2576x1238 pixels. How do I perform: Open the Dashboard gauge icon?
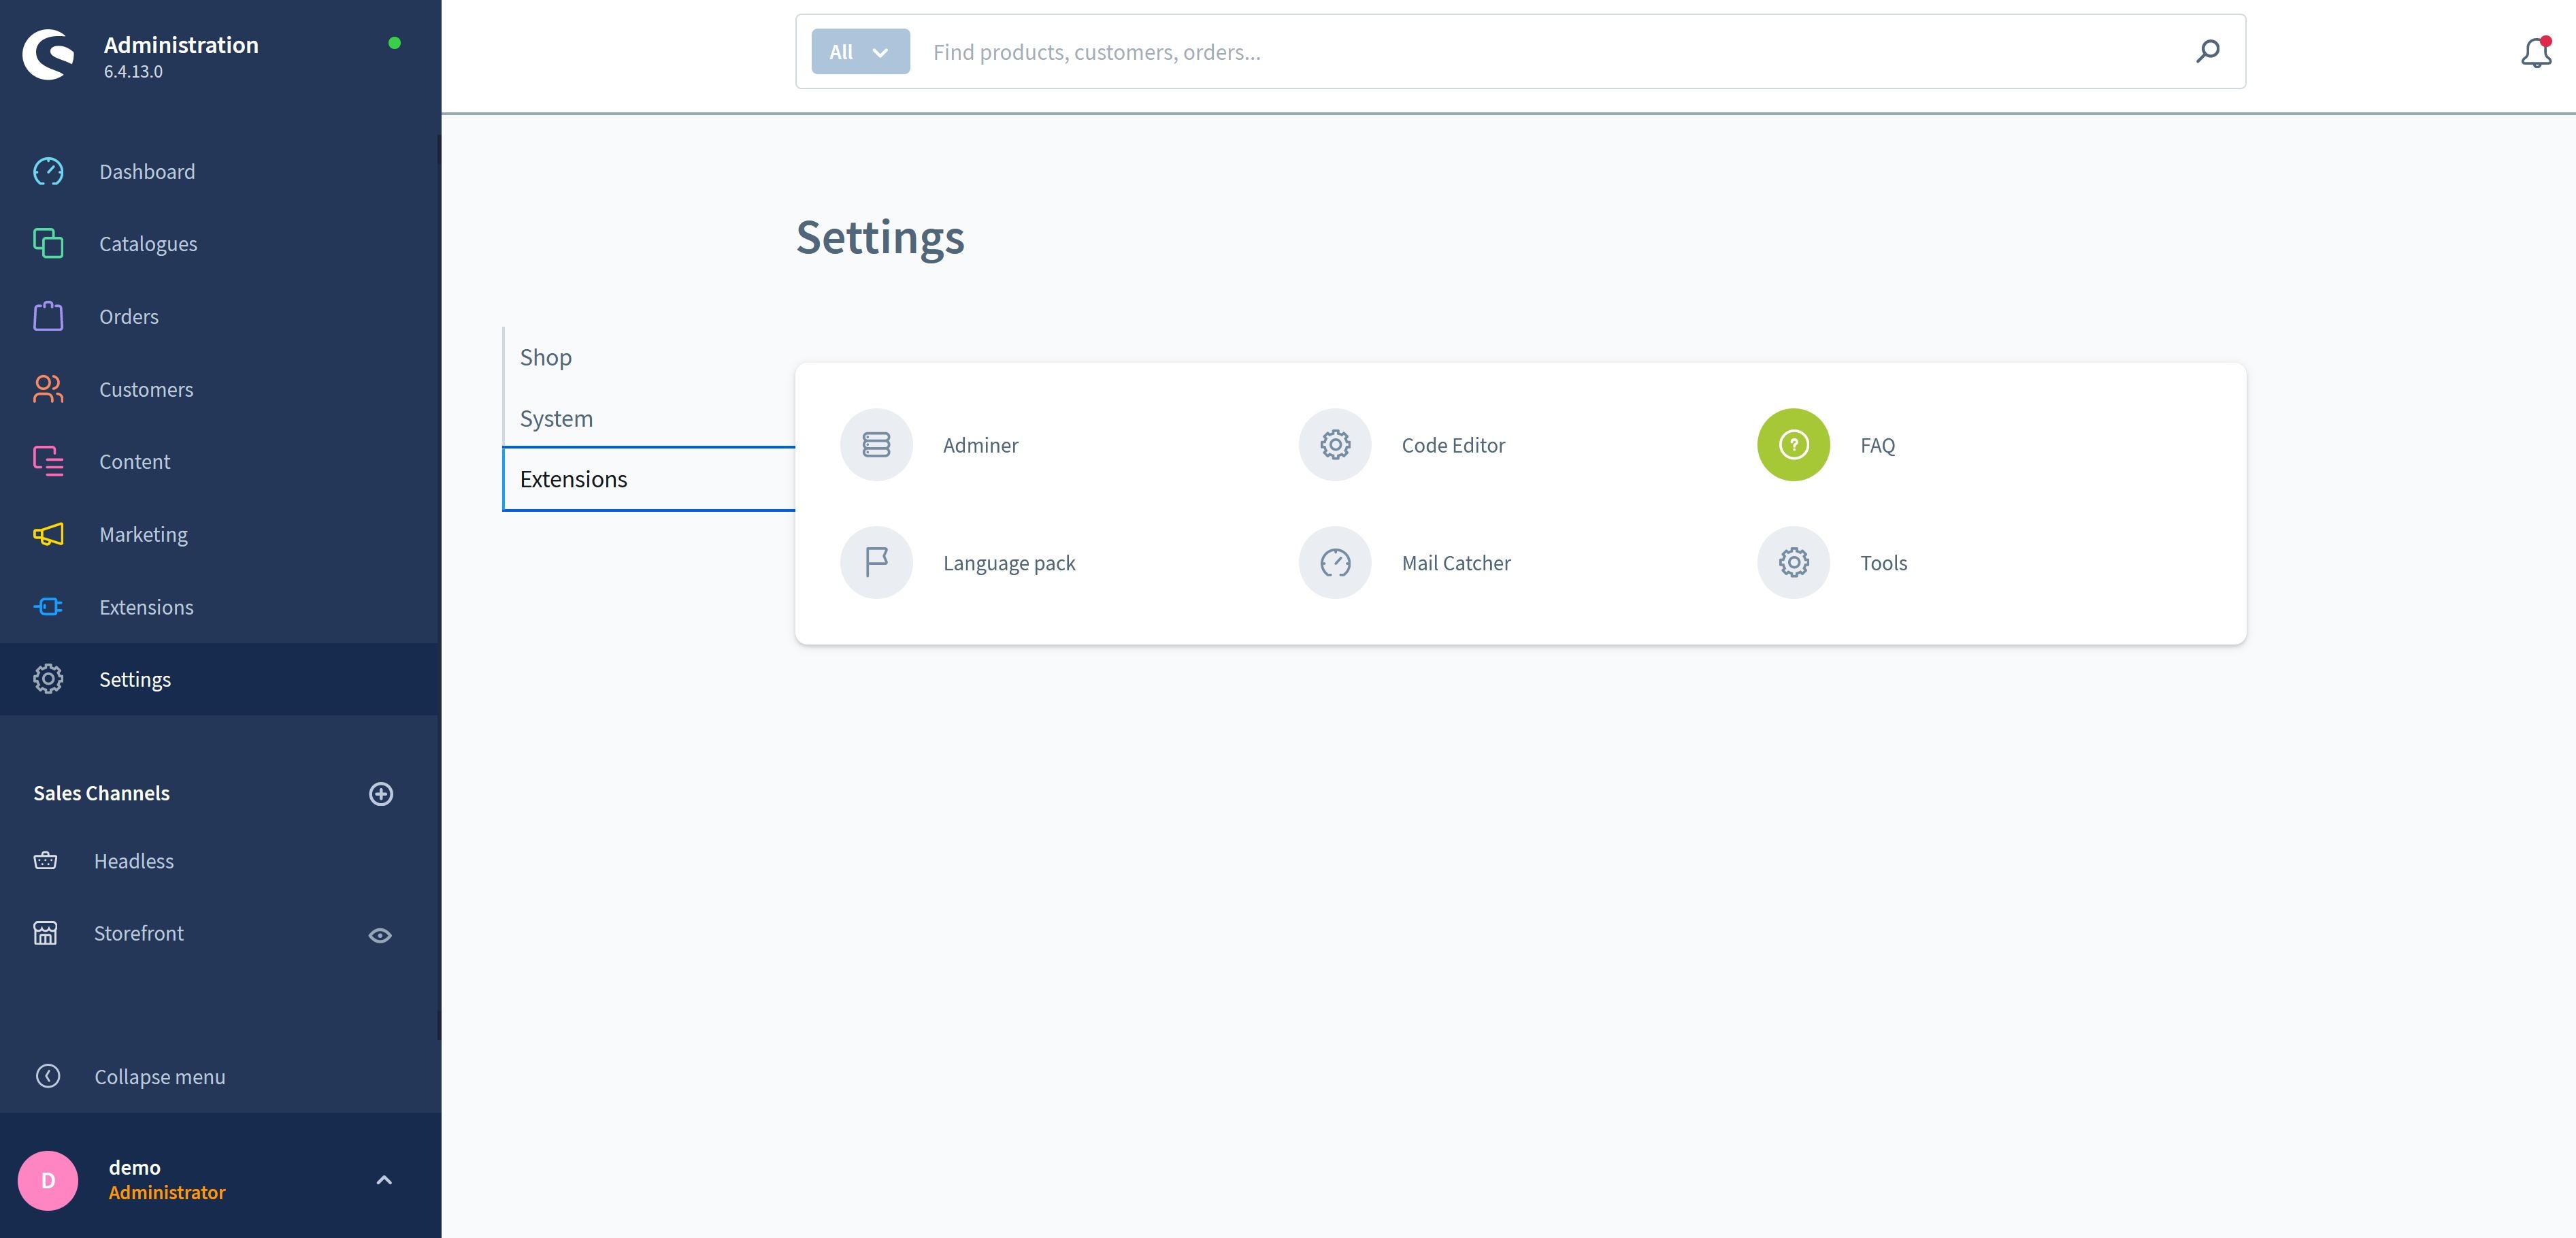pyautogui.click(x=48, y=172)
